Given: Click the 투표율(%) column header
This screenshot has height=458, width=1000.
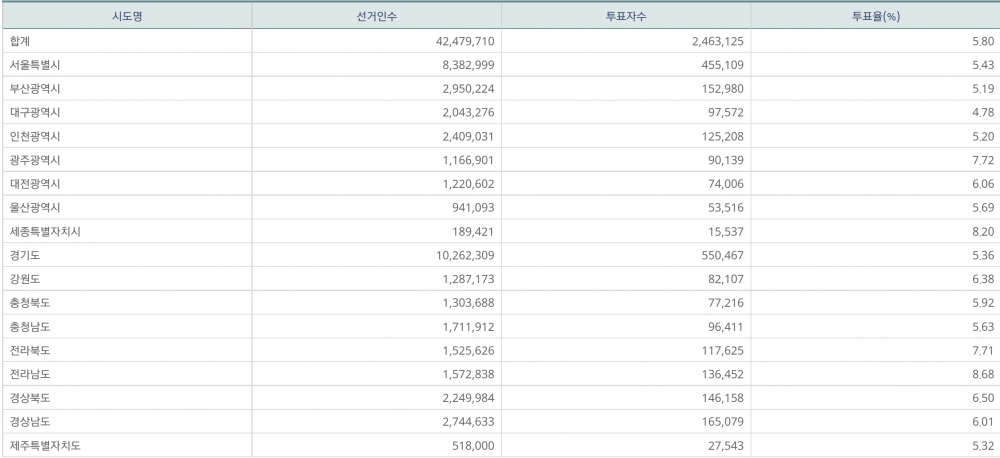Looking at the screenshot, I should (x=874, y=16).
